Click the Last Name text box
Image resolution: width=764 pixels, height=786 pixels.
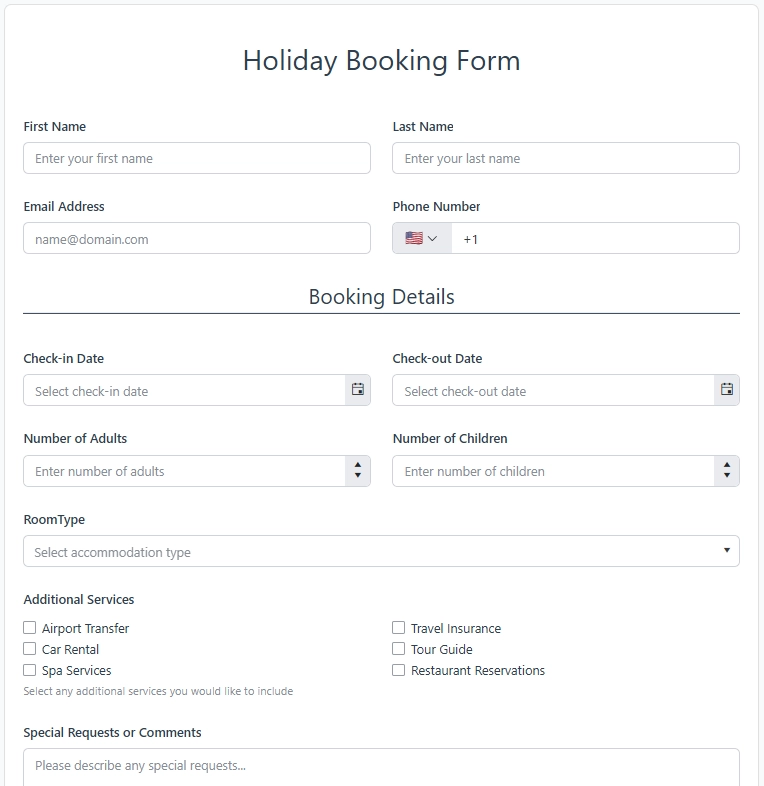[x=566, y=158]
